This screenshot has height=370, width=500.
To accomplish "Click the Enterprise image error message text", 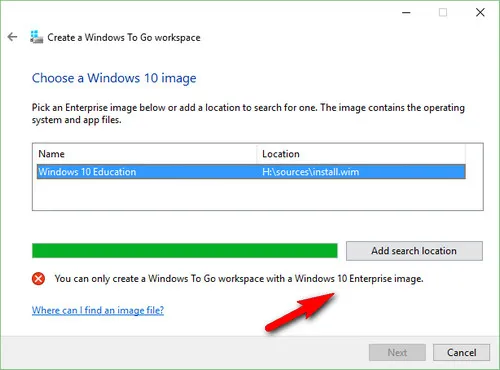I will 239,278.
